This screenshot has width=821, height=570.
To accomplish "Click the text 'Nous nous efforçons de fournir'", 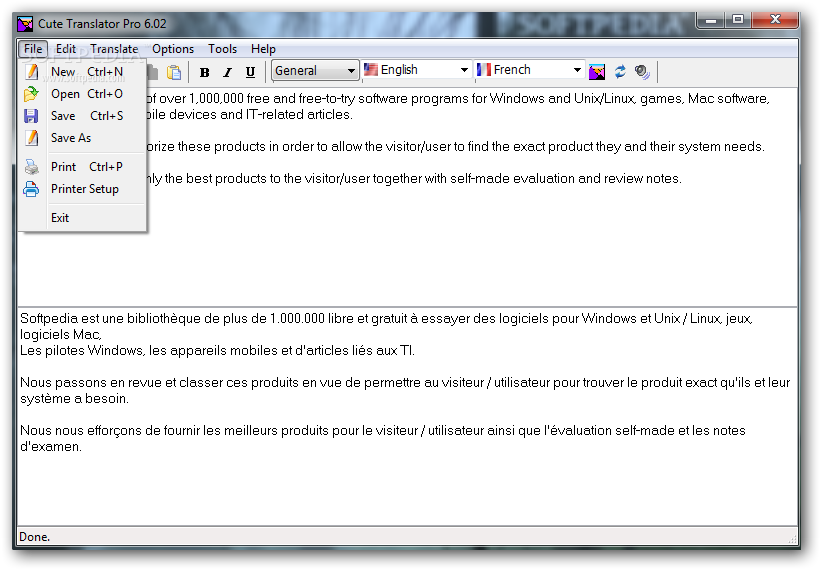I will pyautogui.click(x=110, y=431).
